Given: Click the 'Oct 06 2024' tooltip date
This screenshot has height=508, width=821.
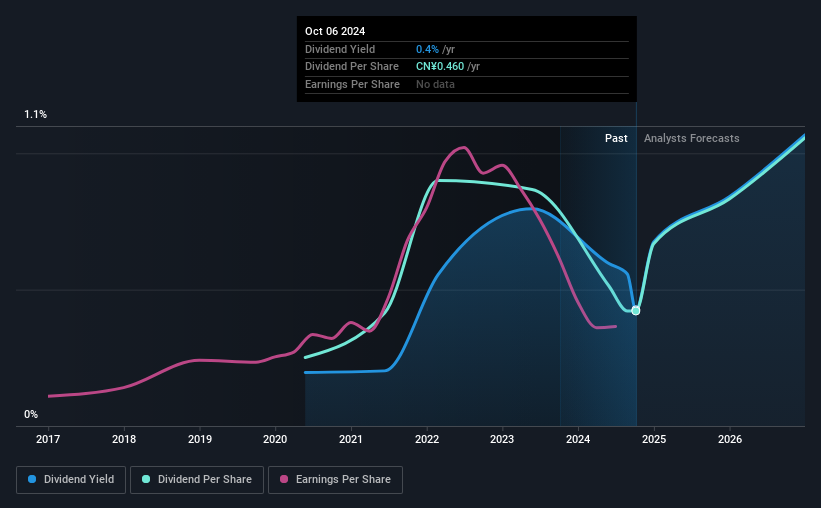Looking at the screenshot, I should tap(335, 31).
